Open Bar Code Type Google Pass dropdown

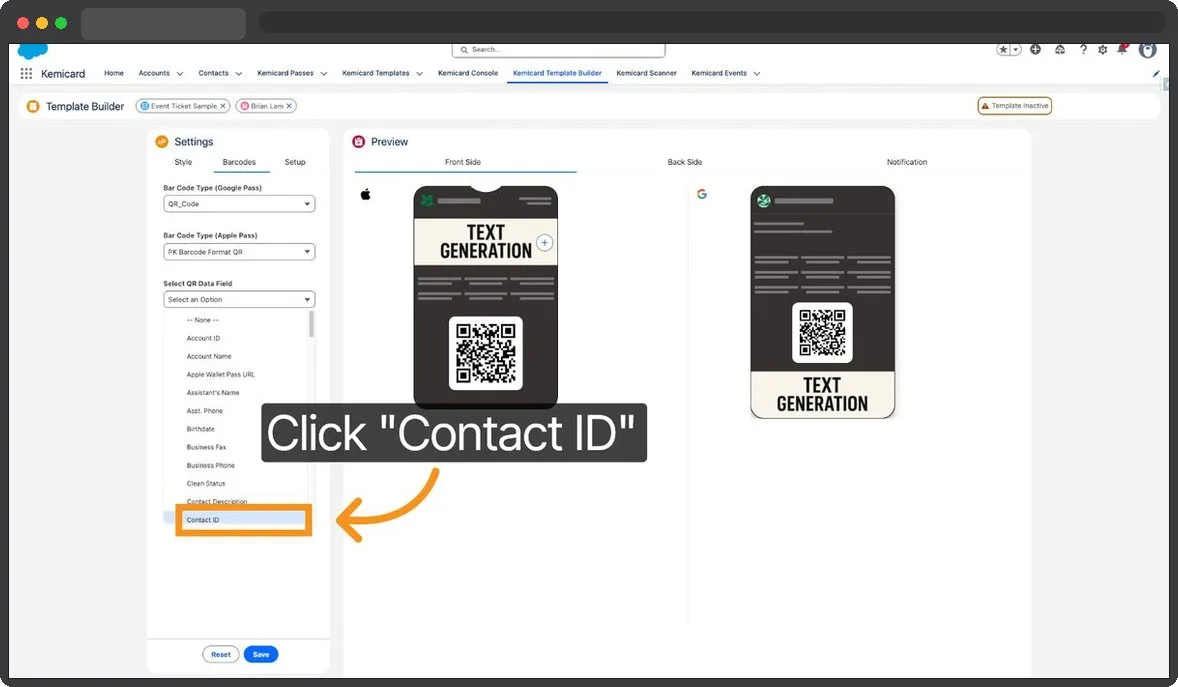[239, 204]
